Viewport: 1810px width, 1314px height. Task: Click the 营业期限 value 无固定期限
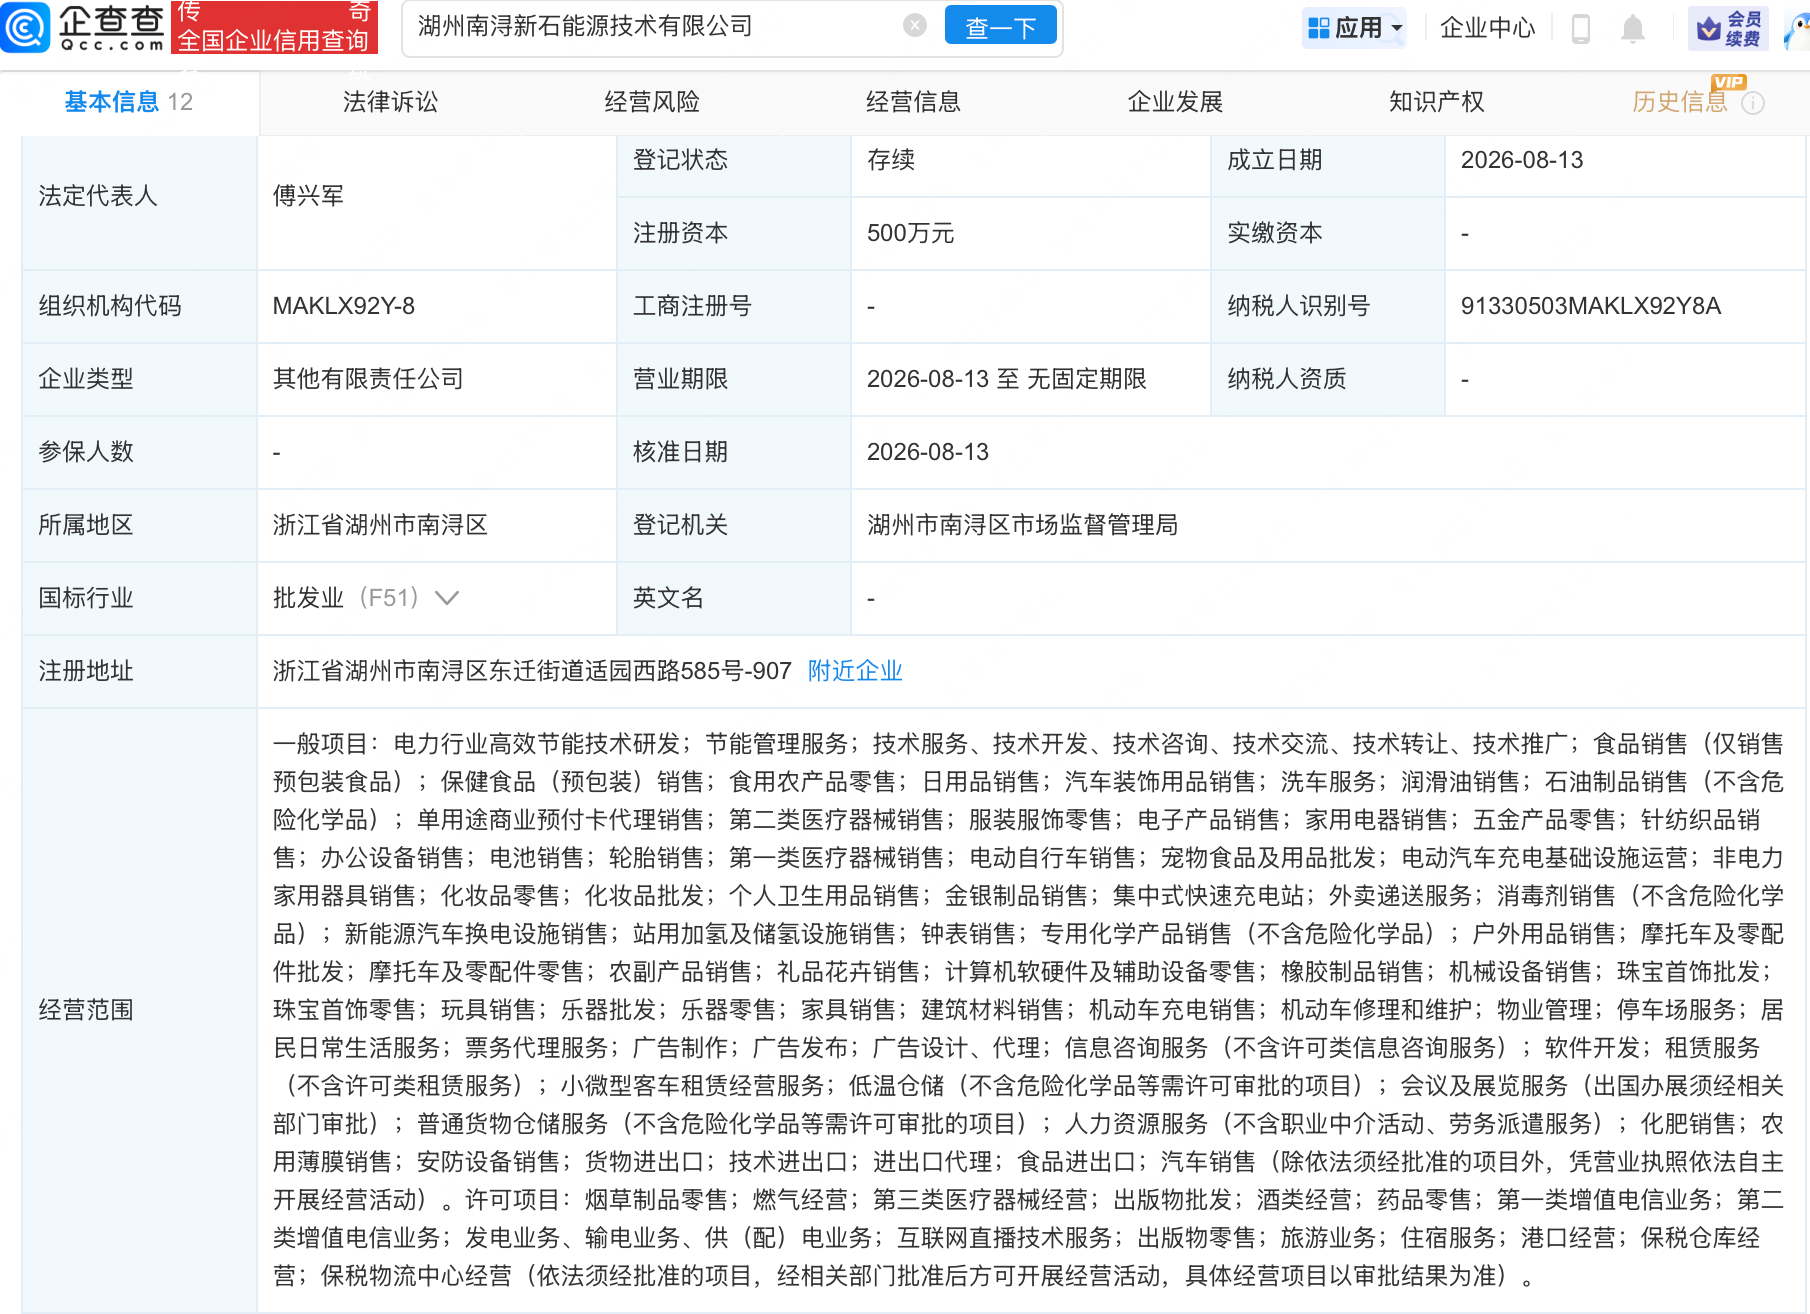(x=1087, y=379)
